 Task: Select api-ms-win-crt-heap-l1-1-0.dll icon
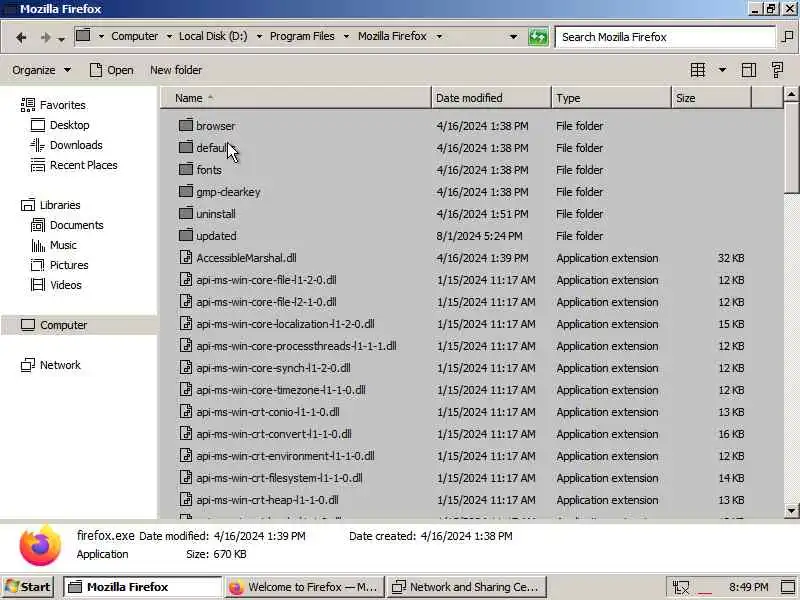pyautogui.click(x=186, y=499)
